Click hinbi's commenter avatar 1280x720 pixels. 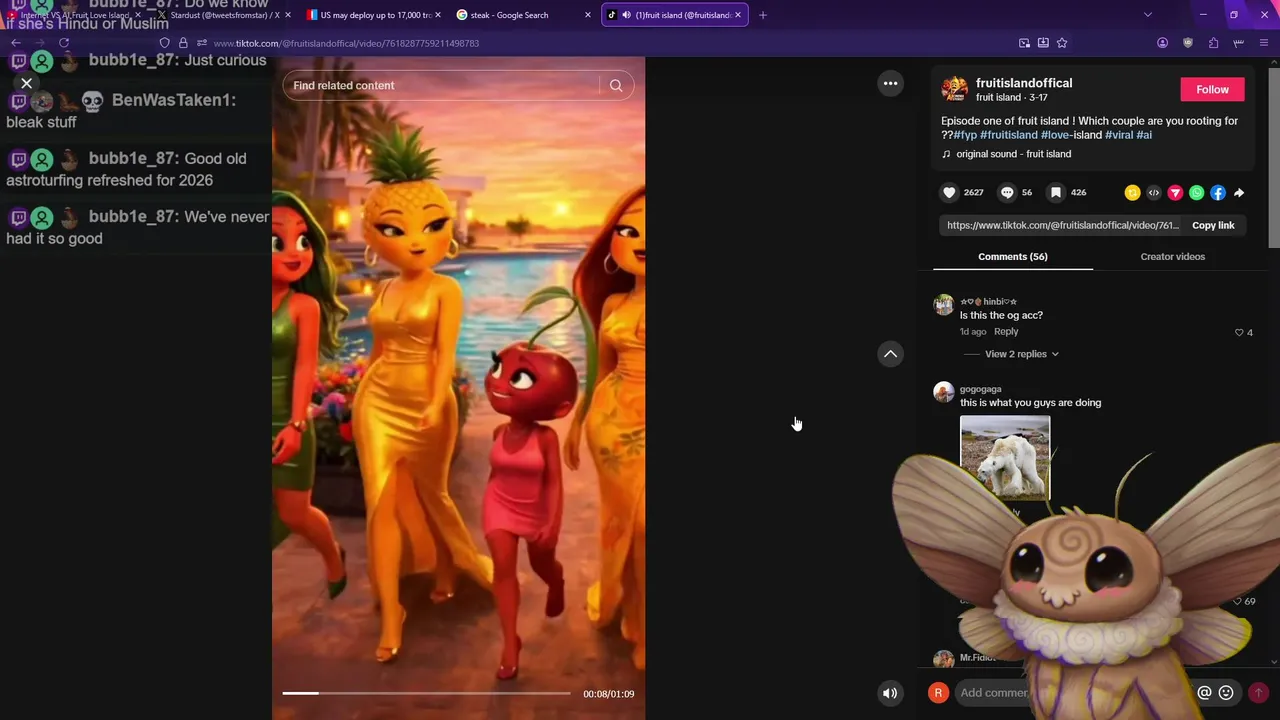[943, 305]
